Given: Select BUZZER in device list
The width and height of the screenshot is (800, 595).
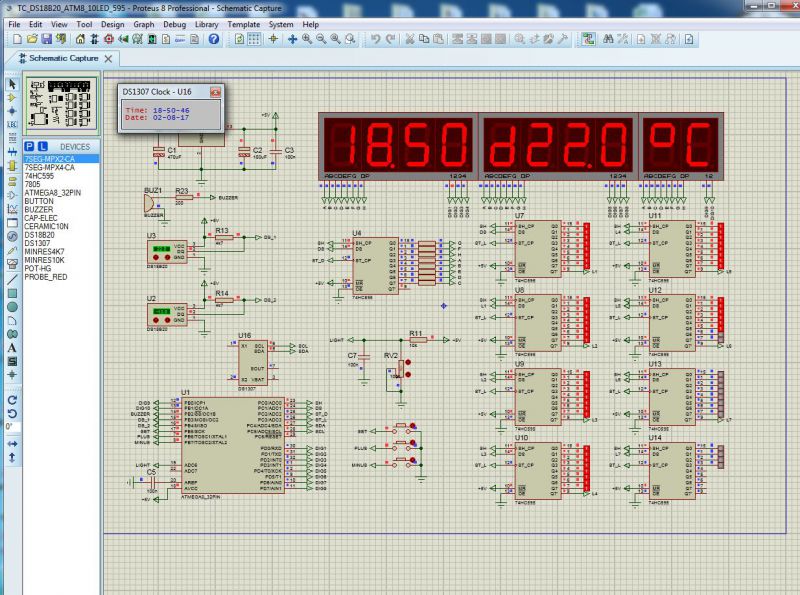Looking at the screenshot, I should (61, 210).
